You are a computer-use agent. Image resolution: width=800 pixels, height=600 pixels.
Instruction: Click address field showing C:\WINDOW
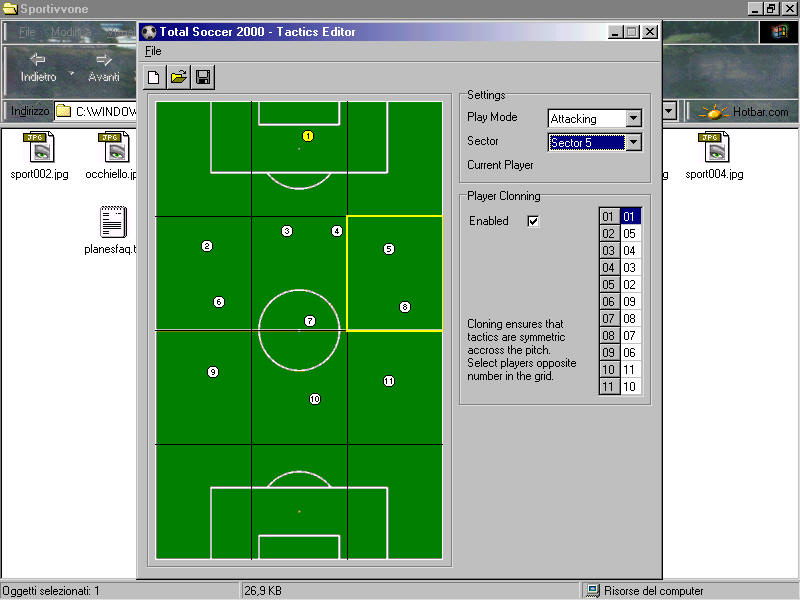96,111
